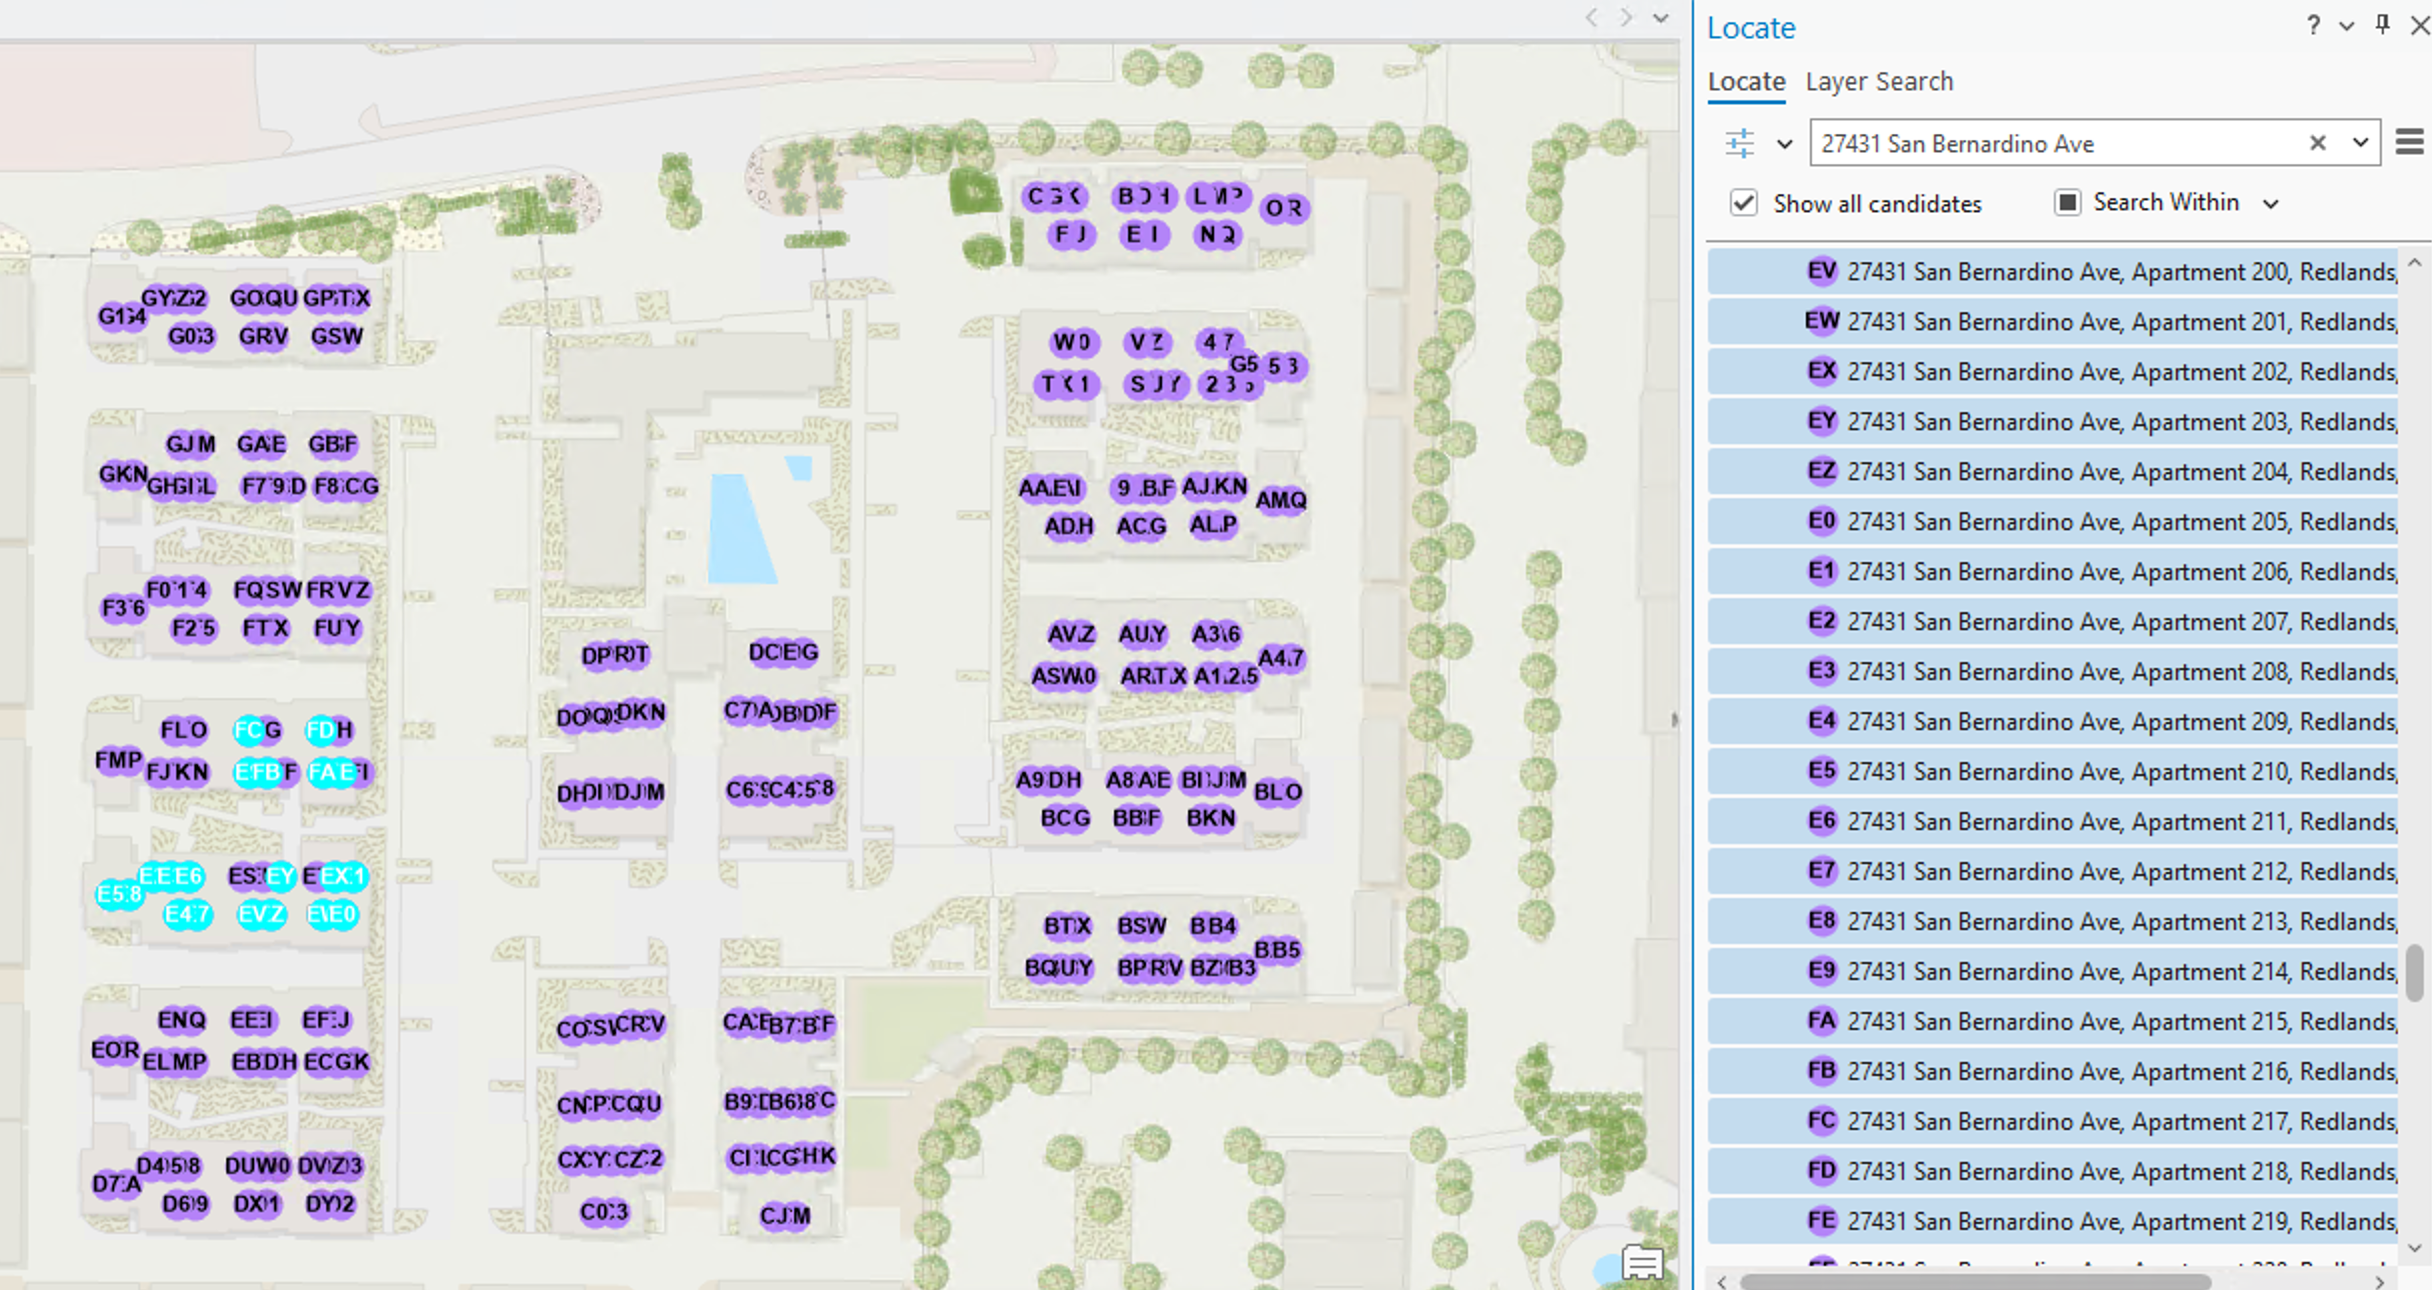Clear the search text with the X icon
The height and width of the screenshot is (1290, 2432).
point(2318,143)
